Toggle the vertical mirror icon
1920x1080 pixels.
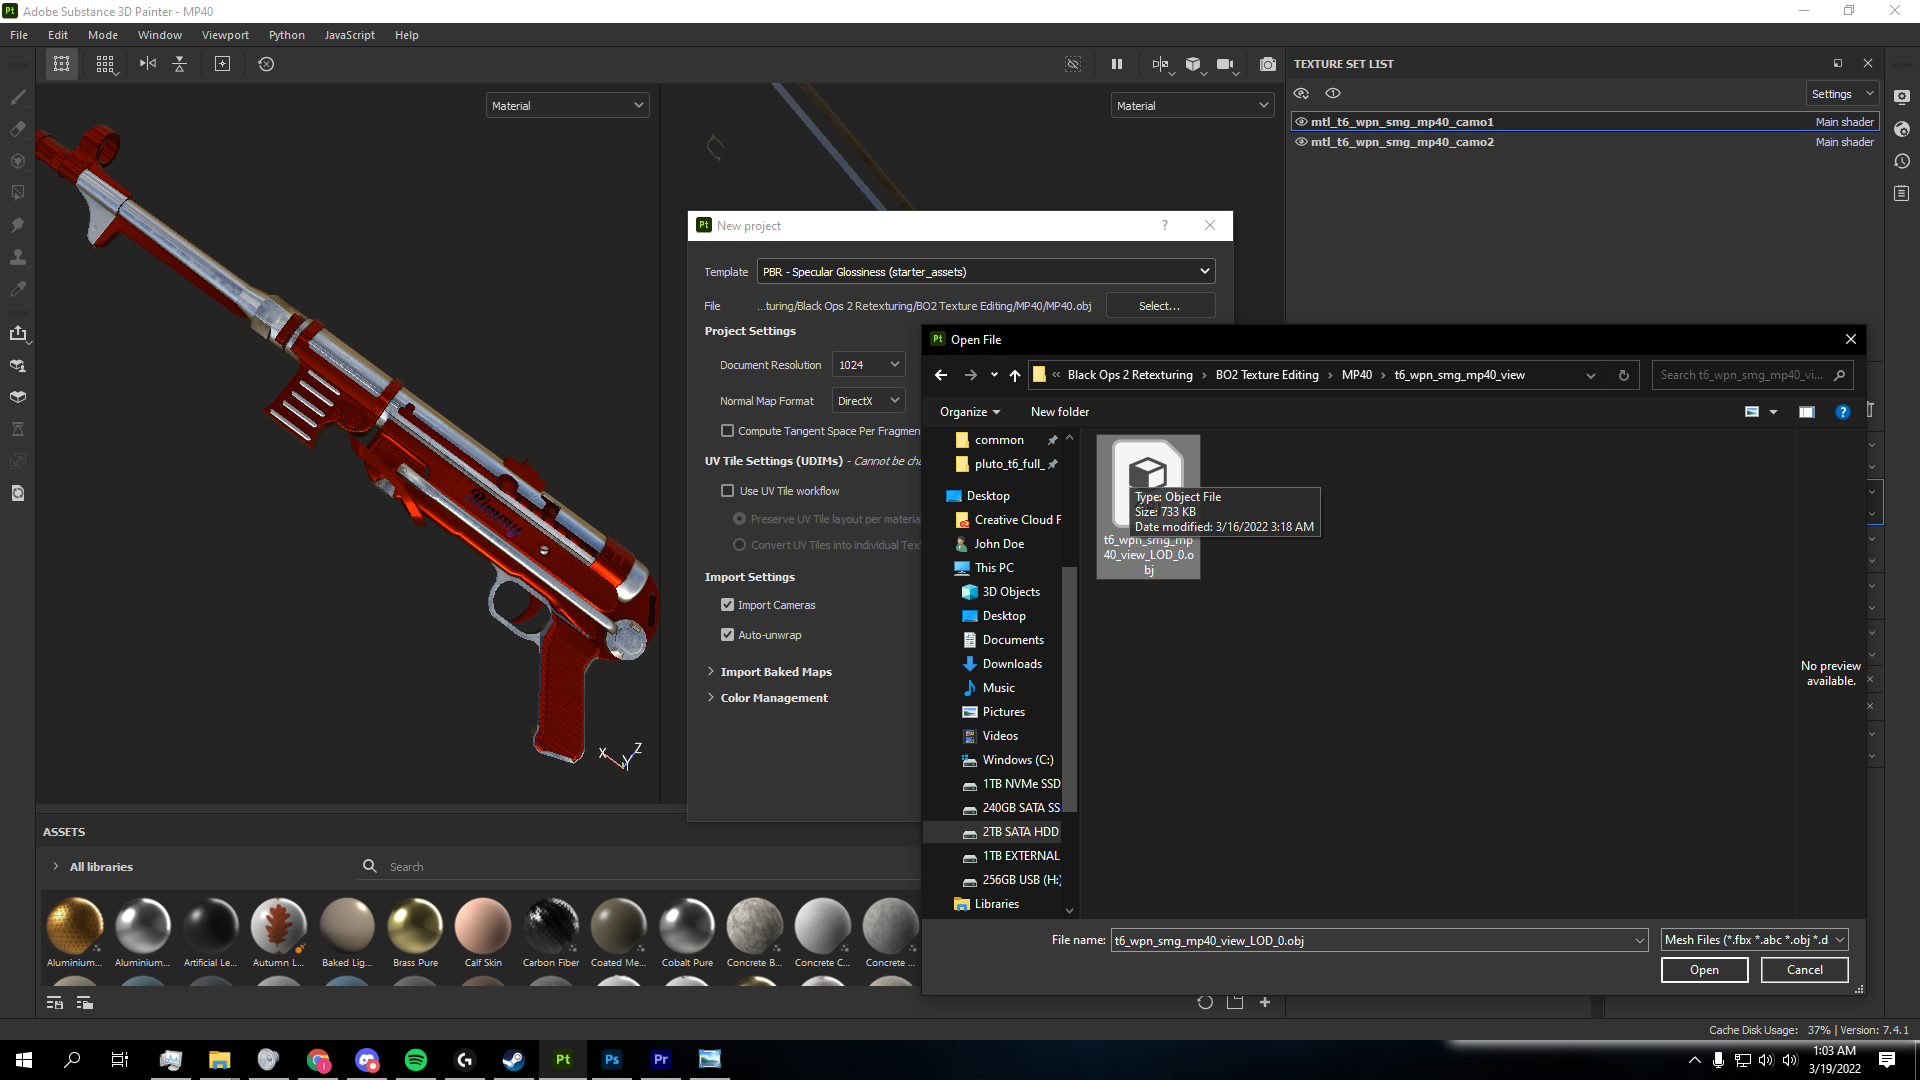pyautogui.click(x=180, y=64)
